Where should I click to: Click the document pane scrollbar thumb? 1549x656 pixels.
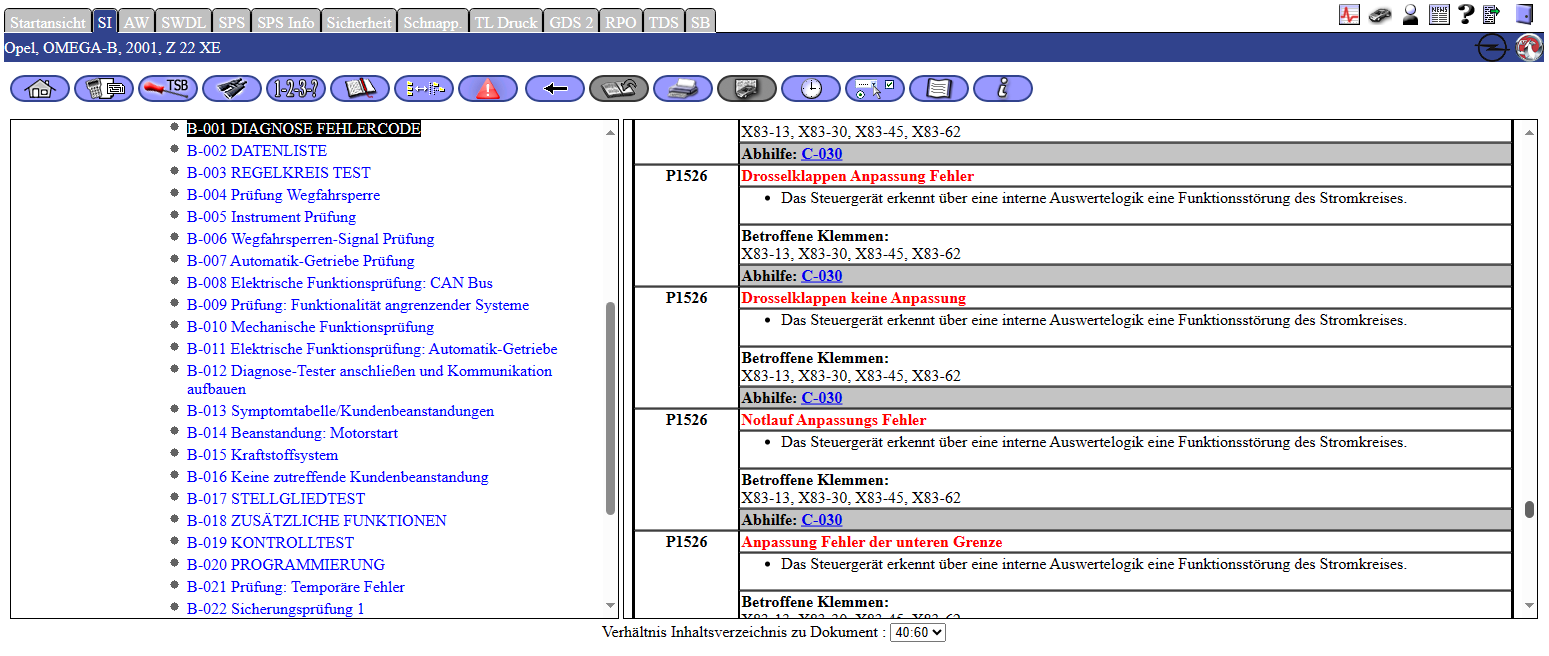coord(1529,510)
